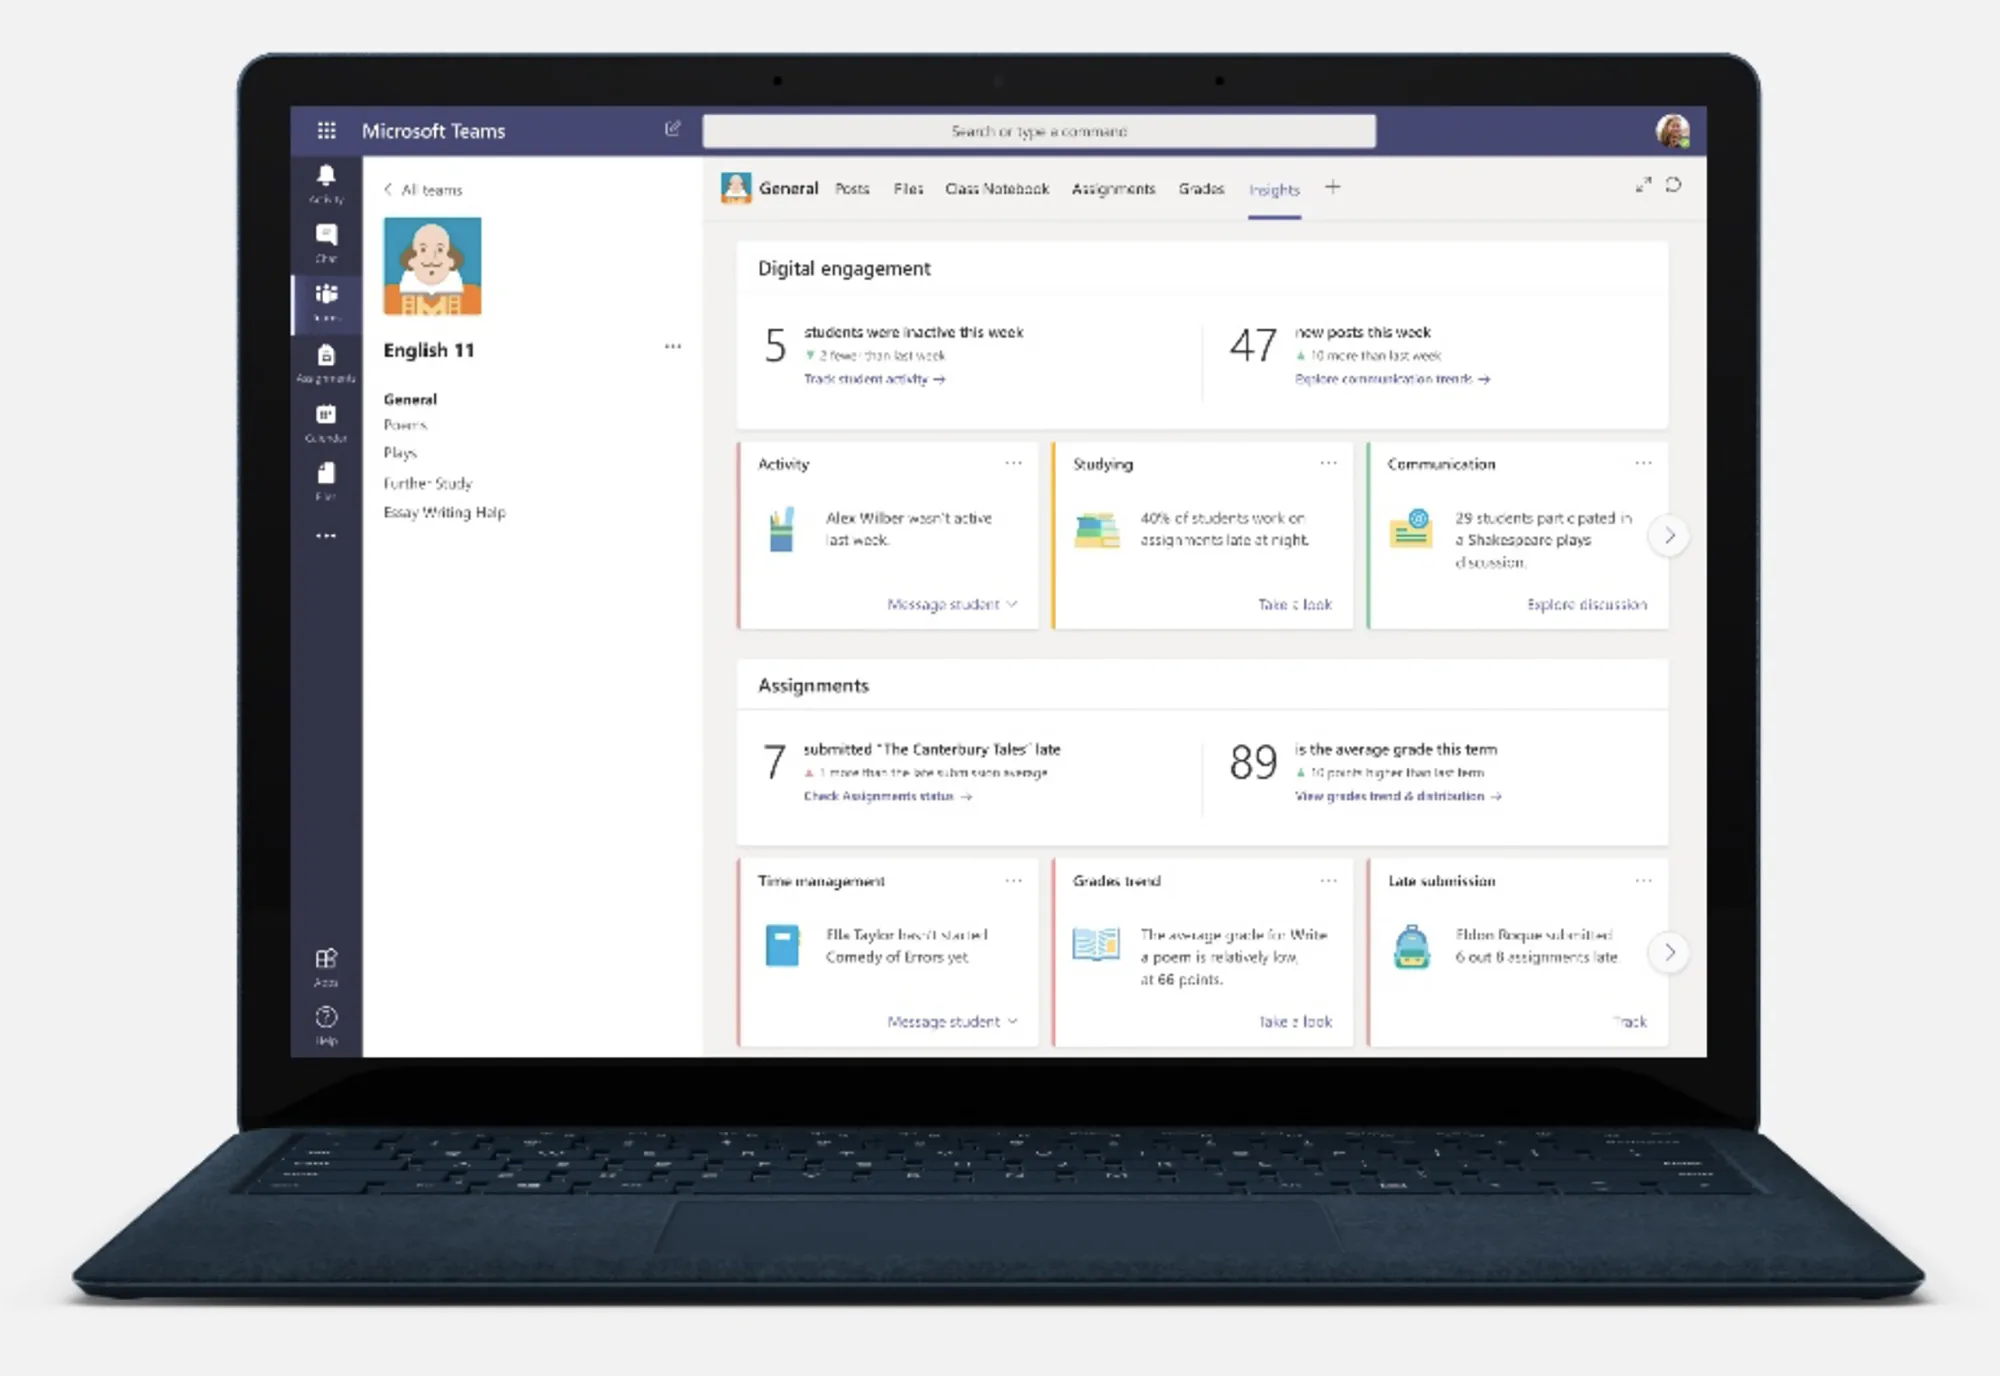Open the app launcher waffle icon

pyautogui.click(x=326, y=130)
